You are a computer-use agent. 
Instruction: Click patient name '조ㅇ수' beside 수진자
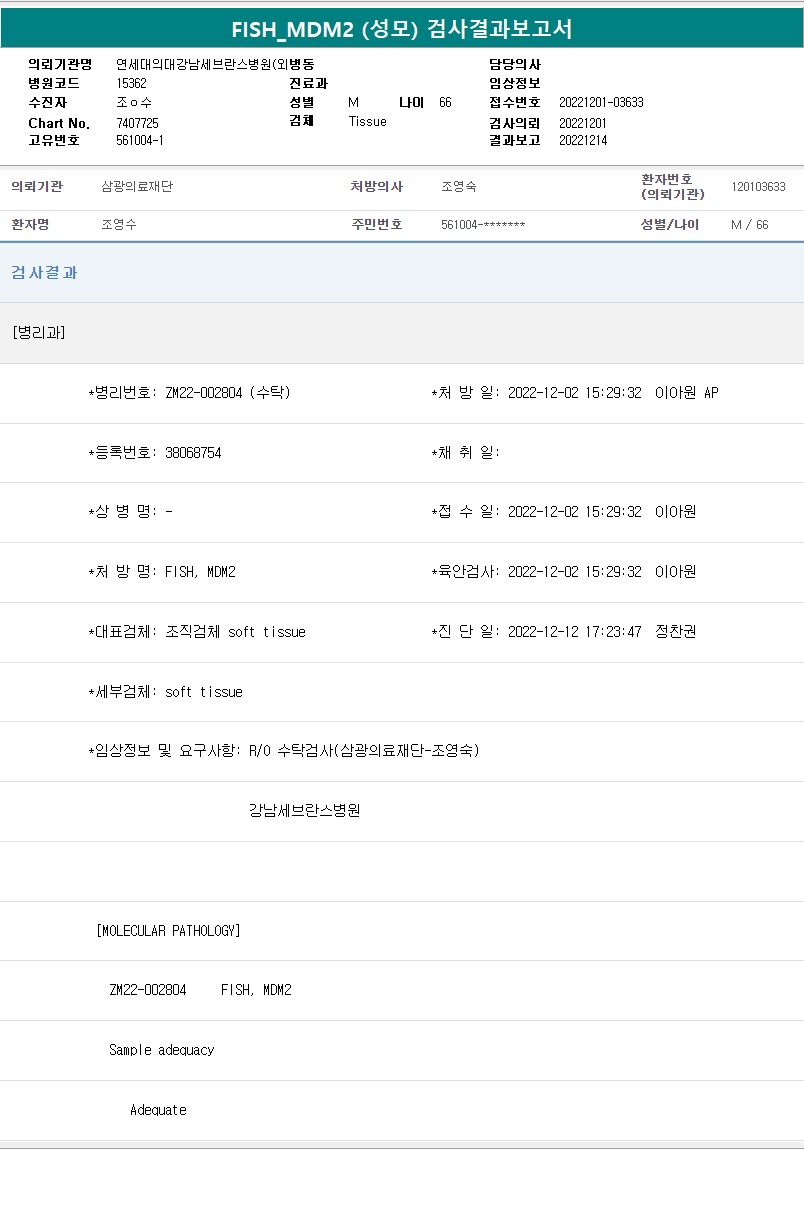pyautogui.click(x=134, y=103)
